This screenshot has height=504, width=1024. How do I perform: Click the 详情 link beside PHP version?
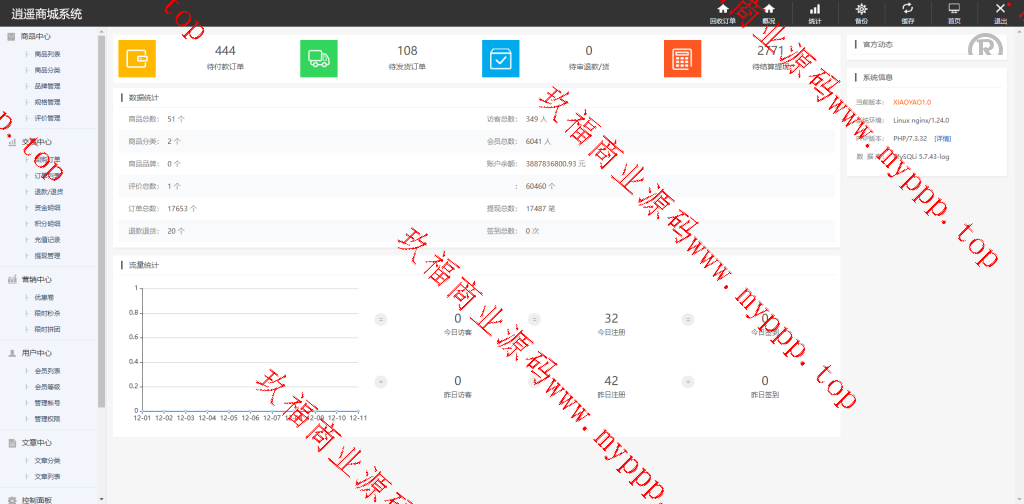[943, 138]
